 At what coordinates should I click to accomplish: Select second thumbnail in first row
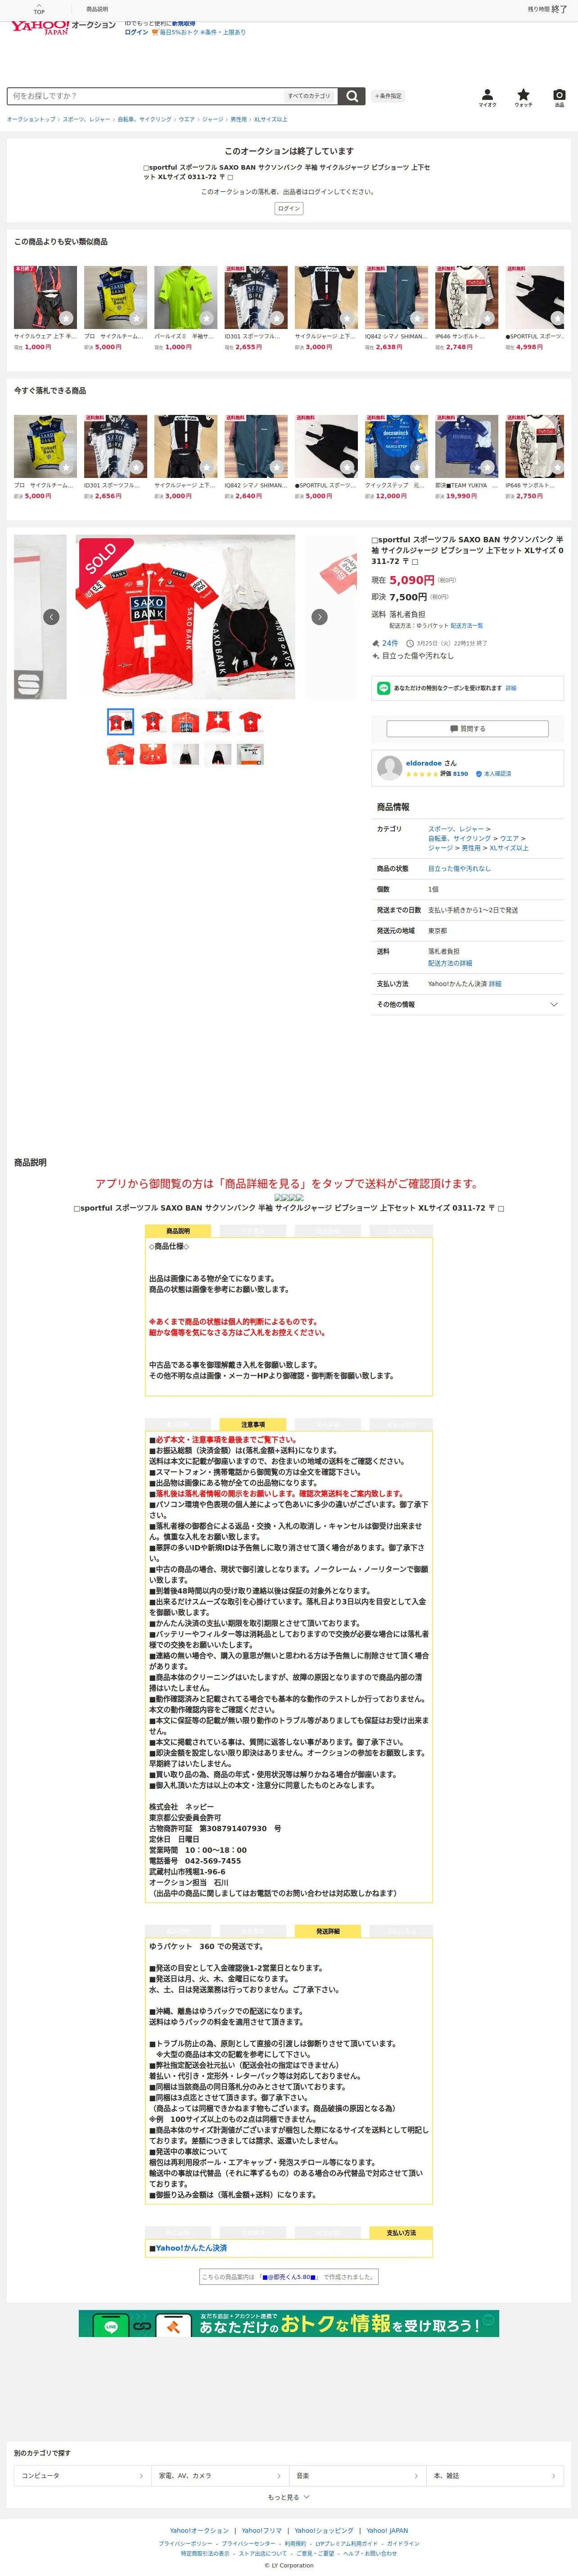tap(153, 722)
